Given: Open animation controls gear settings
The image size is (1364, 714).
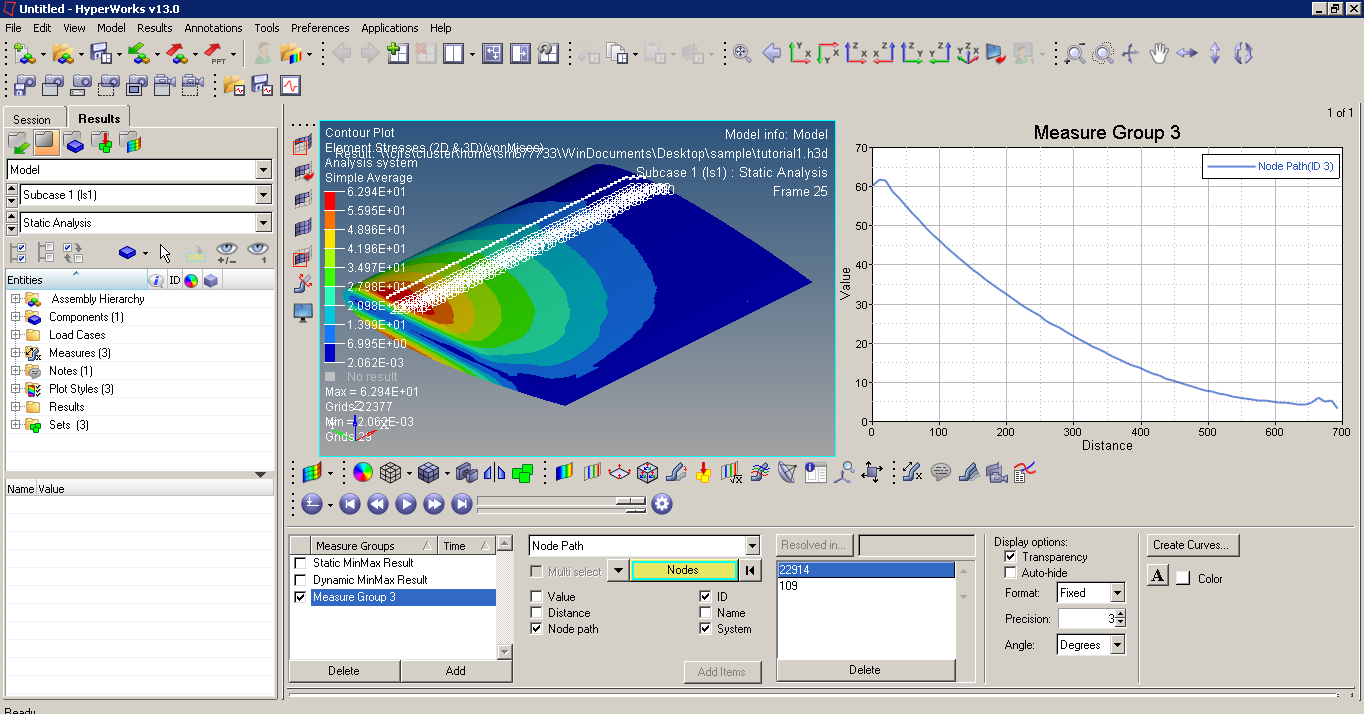Looking at the screenshot, I should point(661,504).
